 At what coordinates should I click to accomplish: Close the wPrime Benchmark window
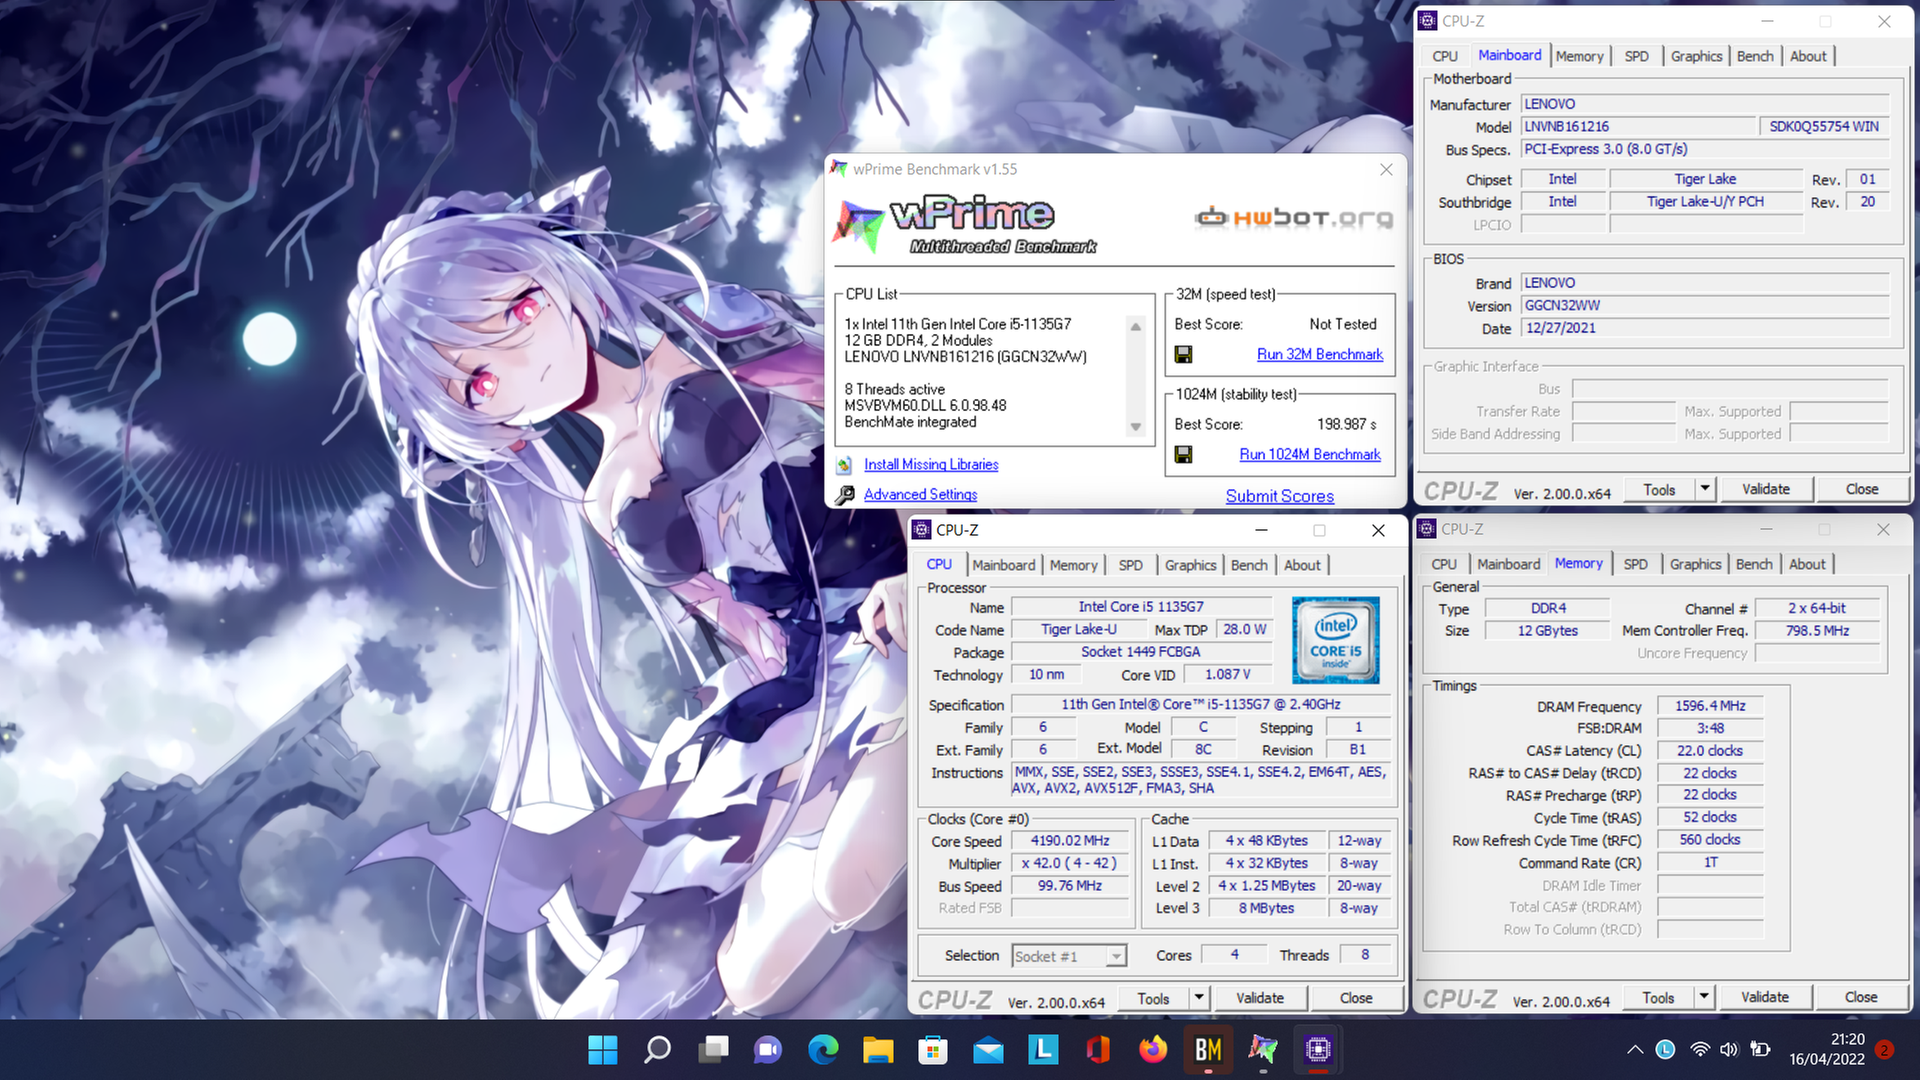click(1386, 169)
